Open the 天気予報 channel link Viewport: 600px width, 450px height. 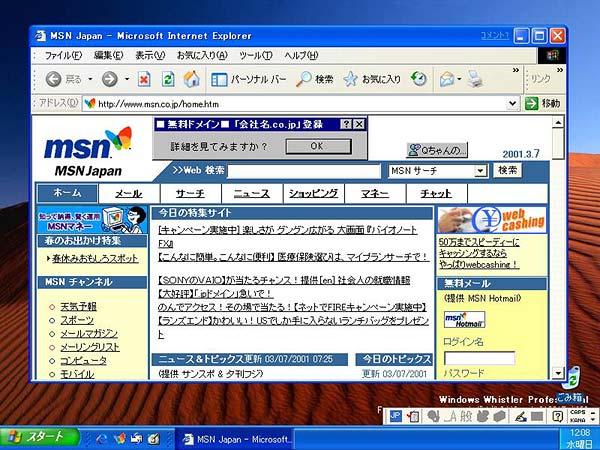[78, 307]
